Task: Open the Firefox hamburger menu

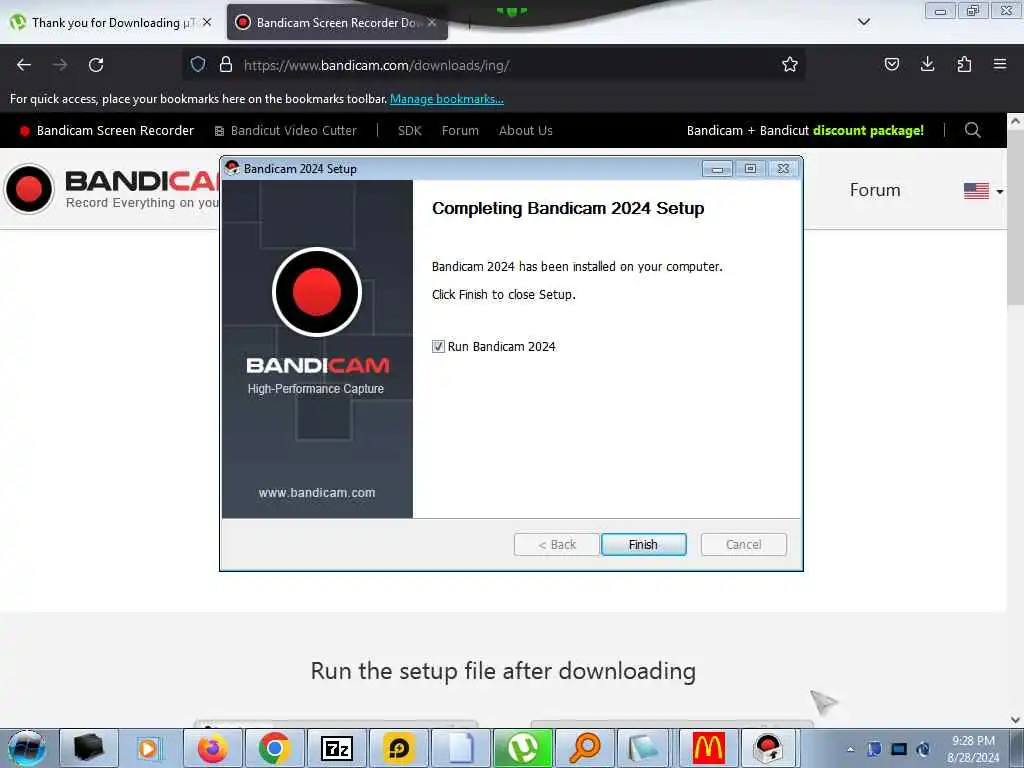Action: [x=1000, y=65]
